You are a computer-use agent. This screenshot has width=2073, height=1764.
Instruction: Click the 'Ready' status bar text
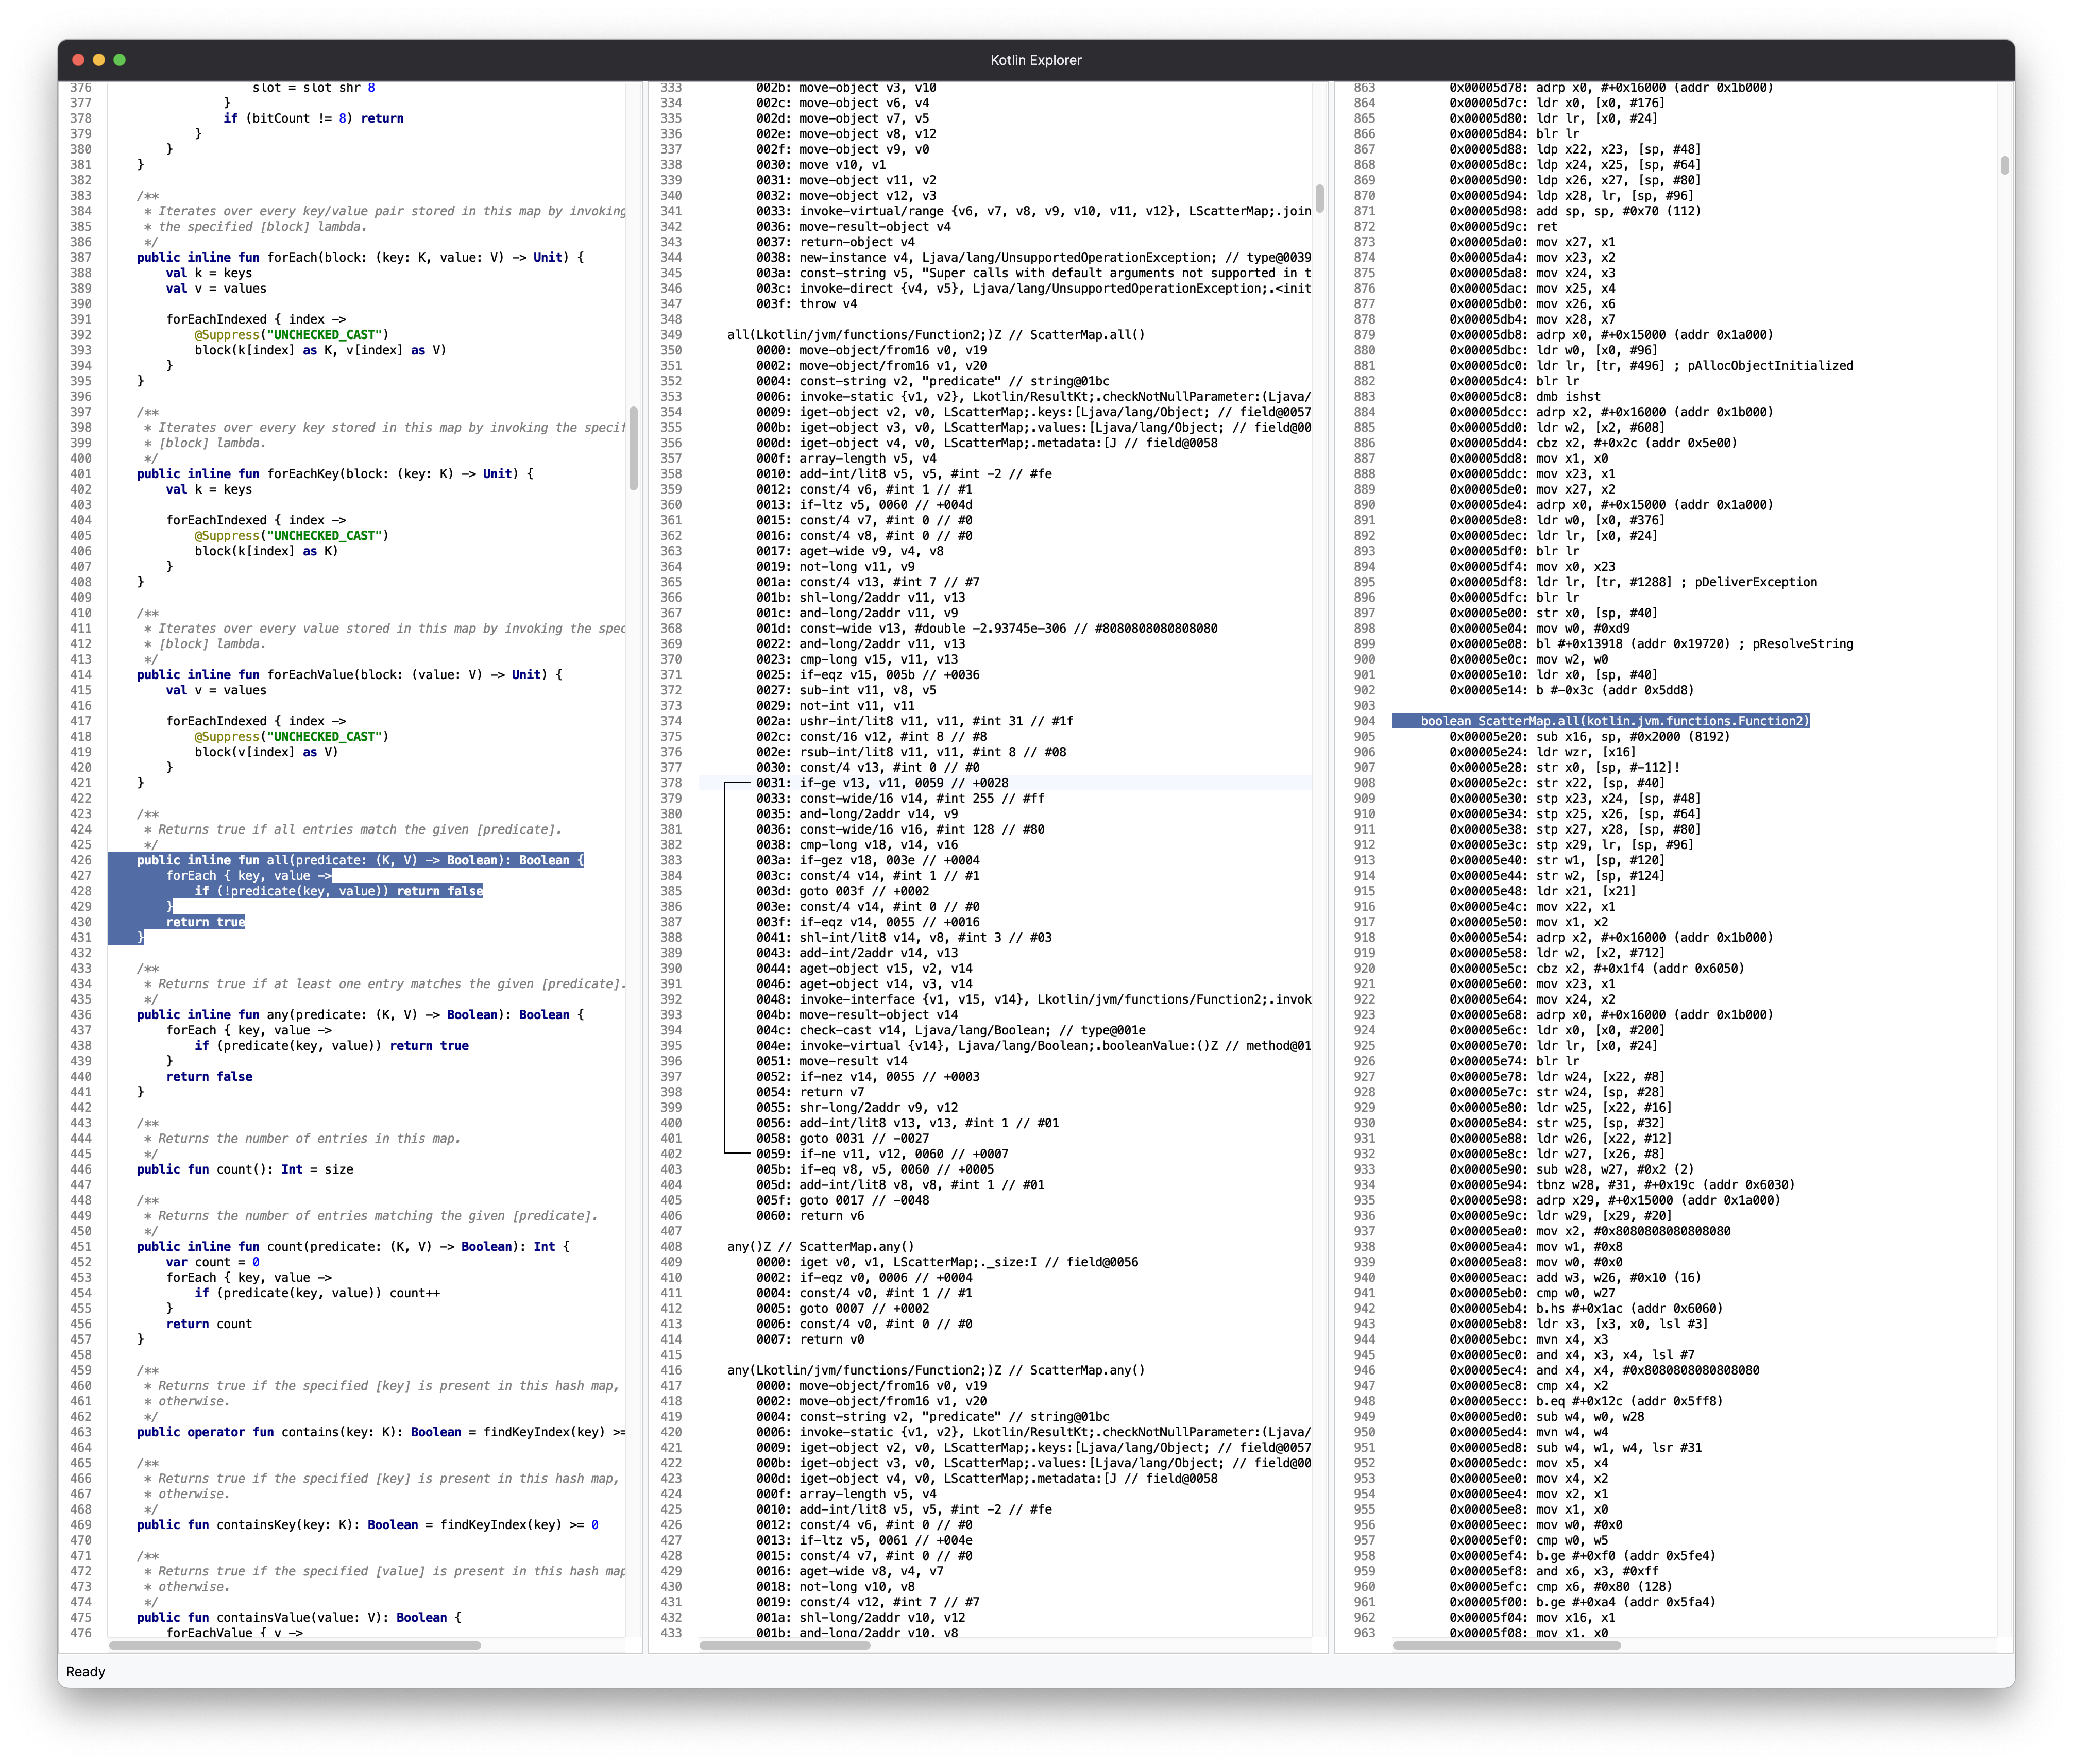pos(85,1672)
